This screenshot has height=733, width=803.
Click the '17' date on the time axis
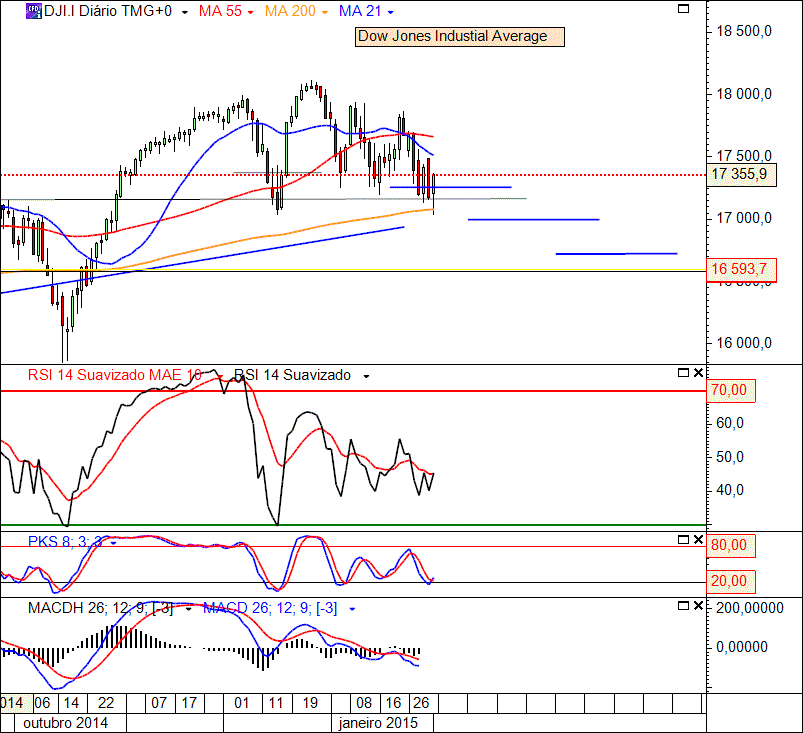189,703
